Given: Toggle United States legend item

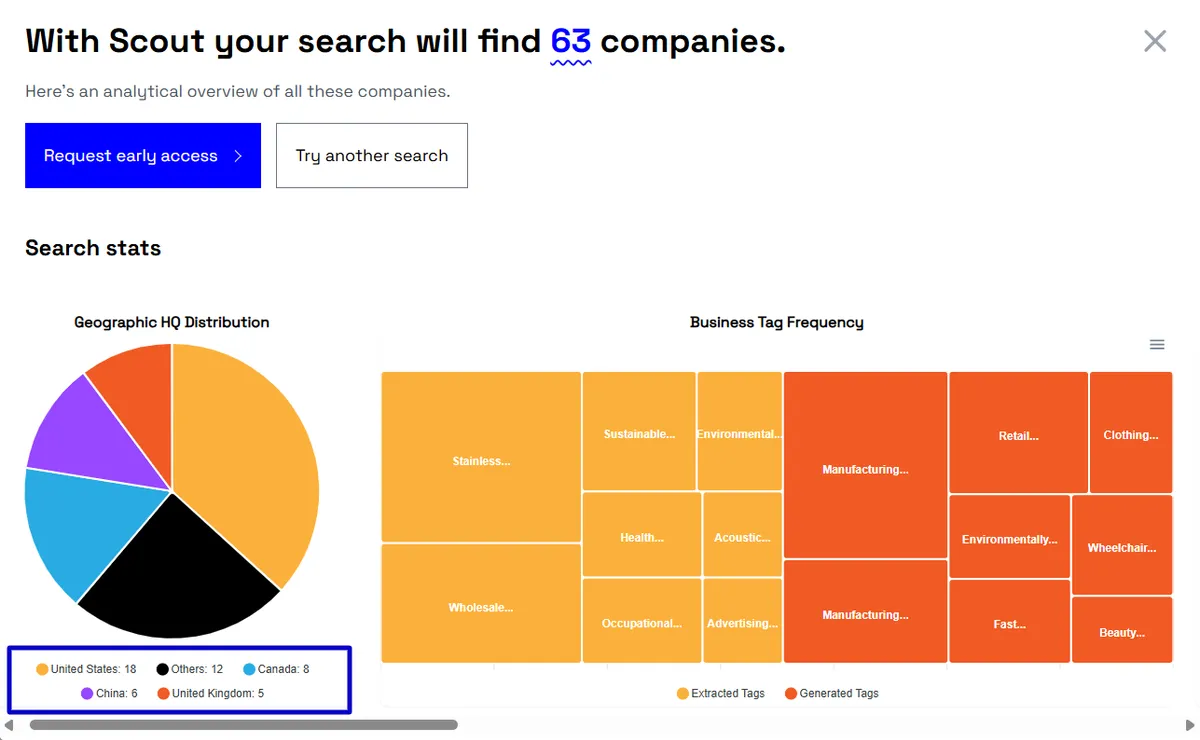Looking at the screenshot, I should pos(86,669).
